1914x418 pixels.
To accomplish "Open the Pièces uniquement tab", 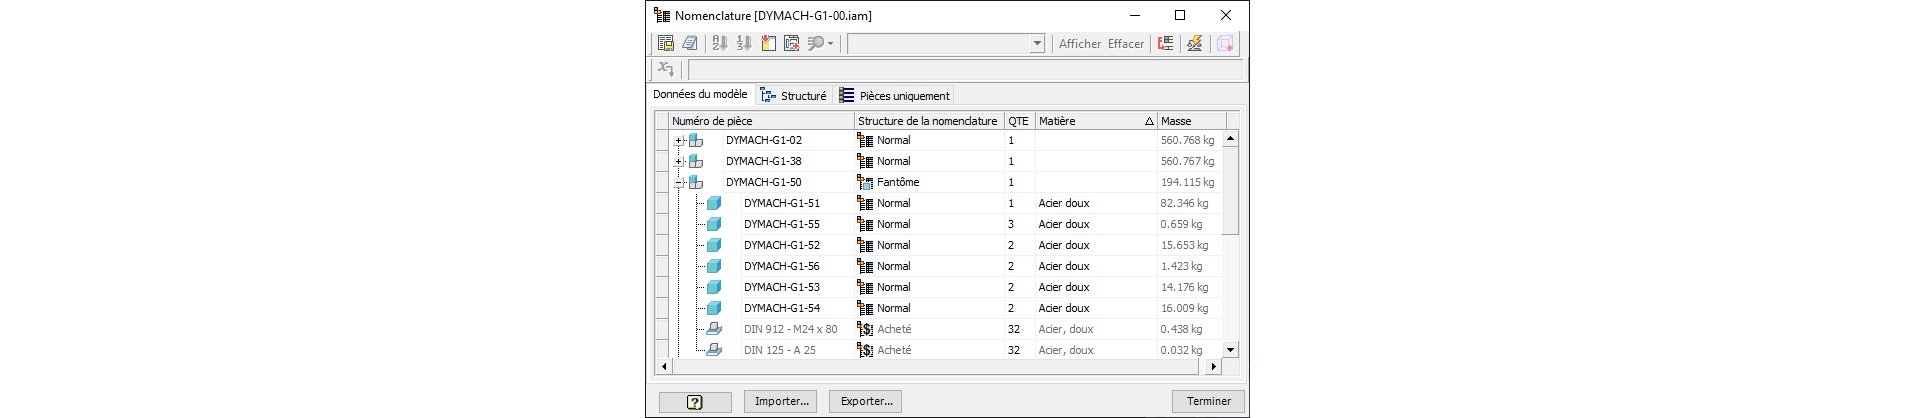I will [x=894, y=96].
